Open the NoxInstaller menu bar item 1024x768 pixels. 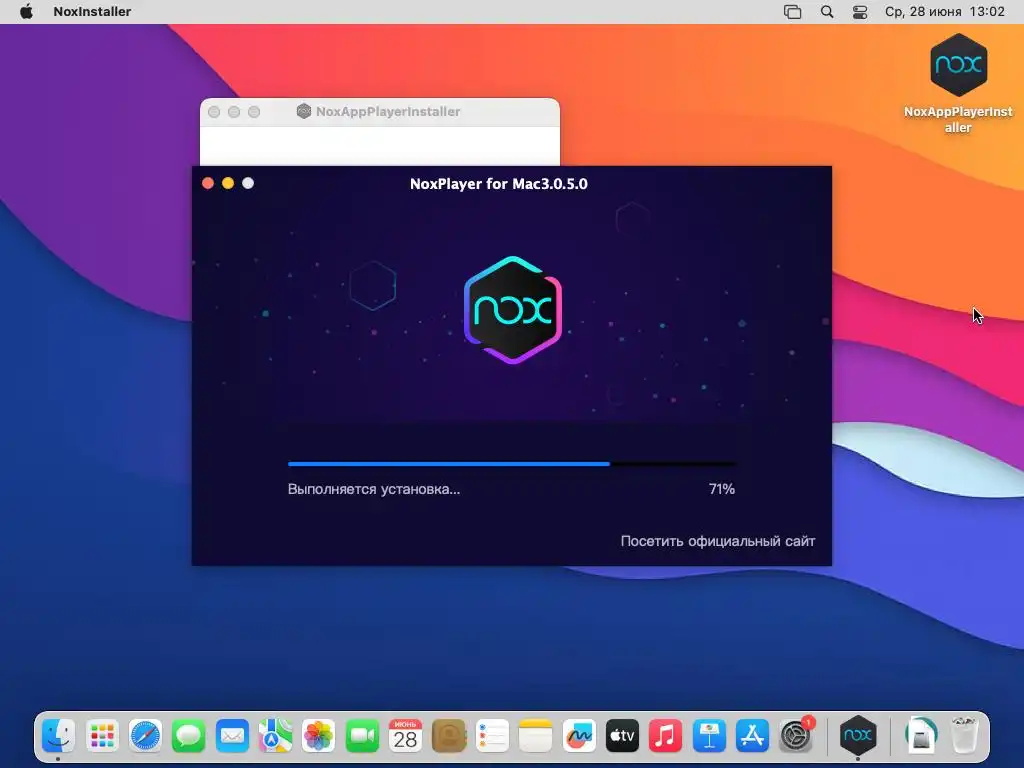tap(92, 11)
